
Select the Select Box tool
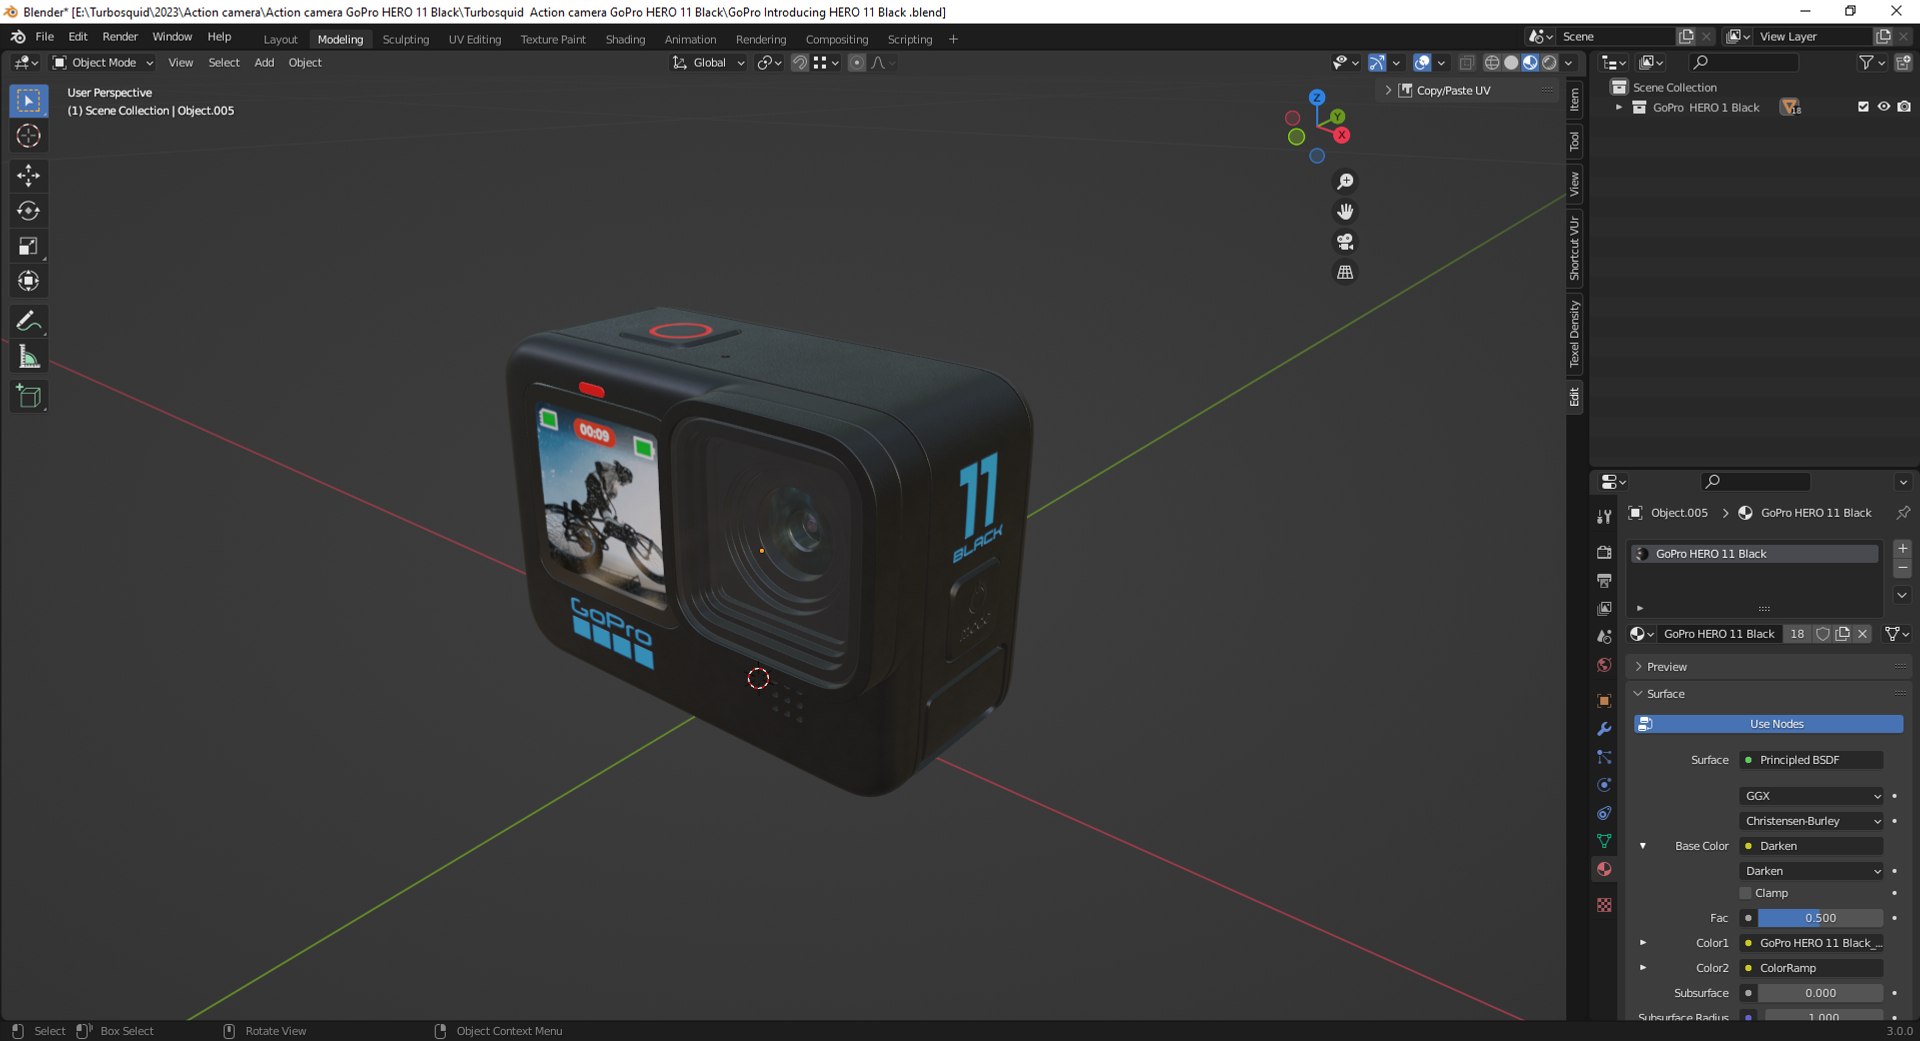[x=28, y=100]
